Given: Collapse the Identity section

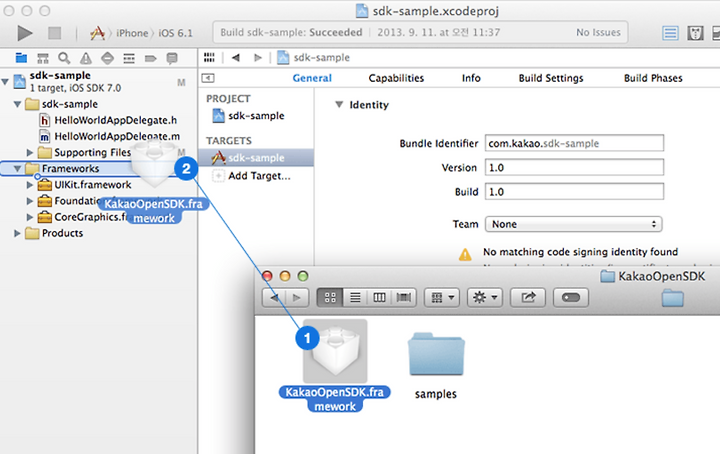Looking at the screenshot, I should (x=339, y=105).
